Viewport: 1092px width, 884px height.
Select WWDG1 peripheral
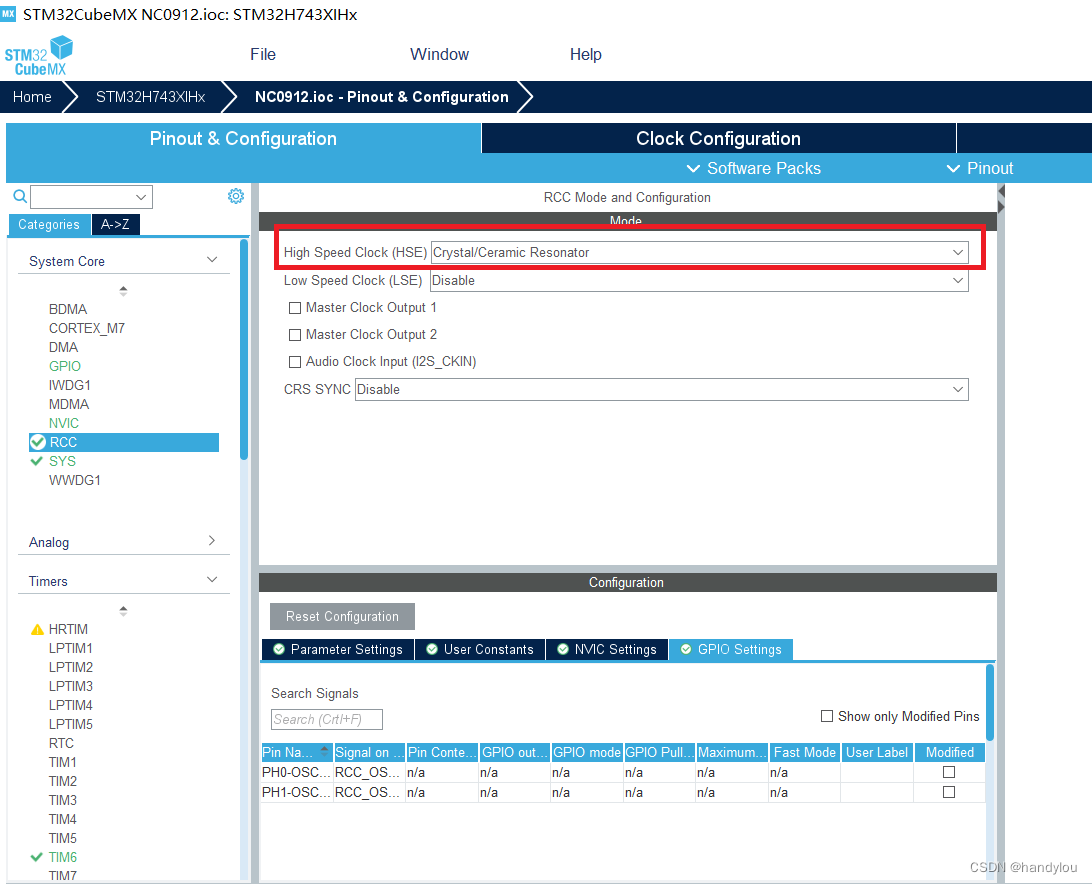[75, 481]
